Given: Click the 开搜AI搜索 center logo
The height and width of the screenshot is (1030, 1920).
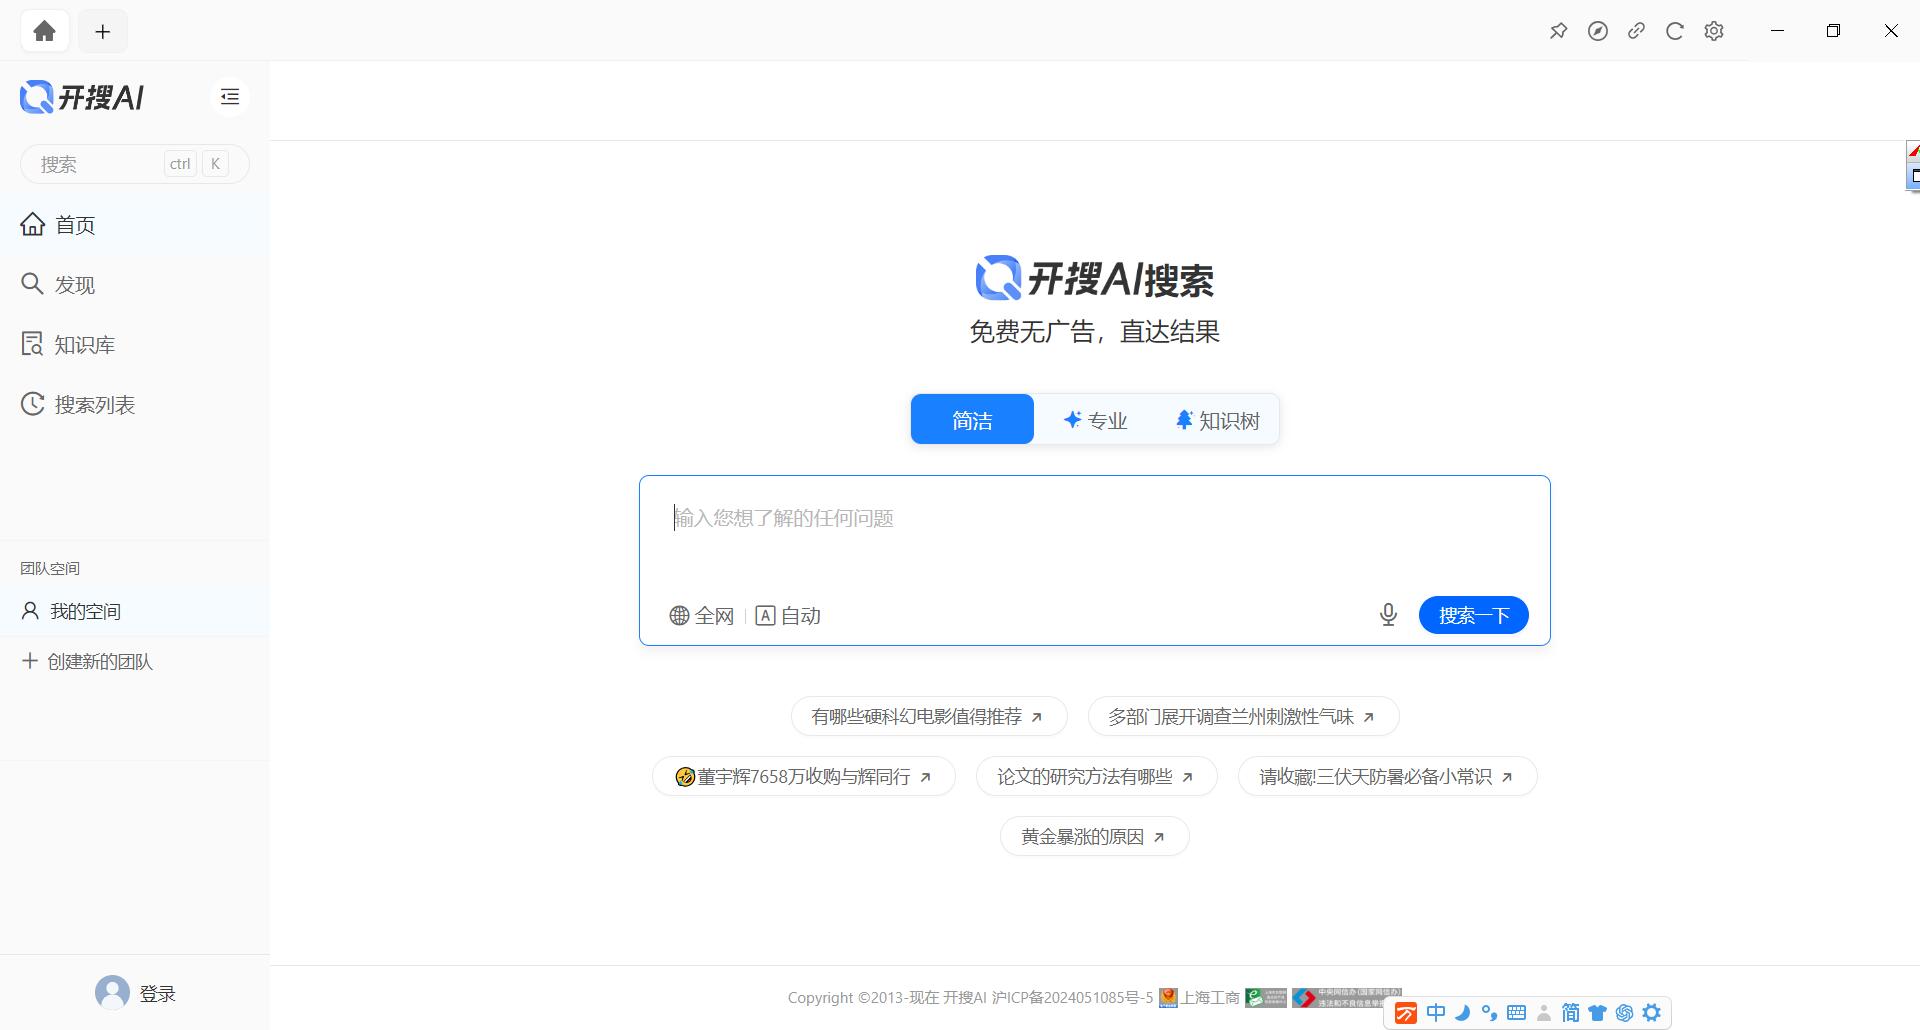Looking at the screenshot, I should pyautogui.click(x=1095, y=279).
